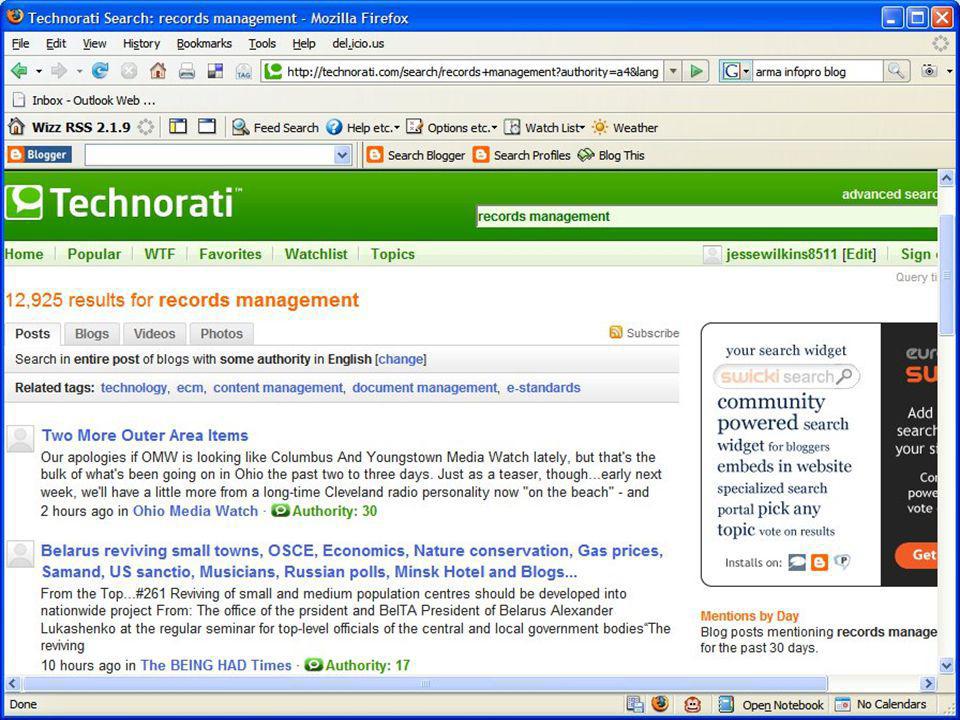
Task: Click the jessewilkins8511 profile link
Action: tap(781, 254)
